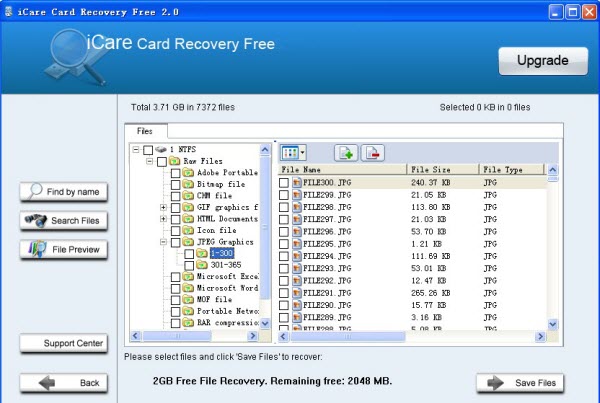Check the 1 NTFS drive checkbox
600x403 pixels.
(x=148, y=150)
